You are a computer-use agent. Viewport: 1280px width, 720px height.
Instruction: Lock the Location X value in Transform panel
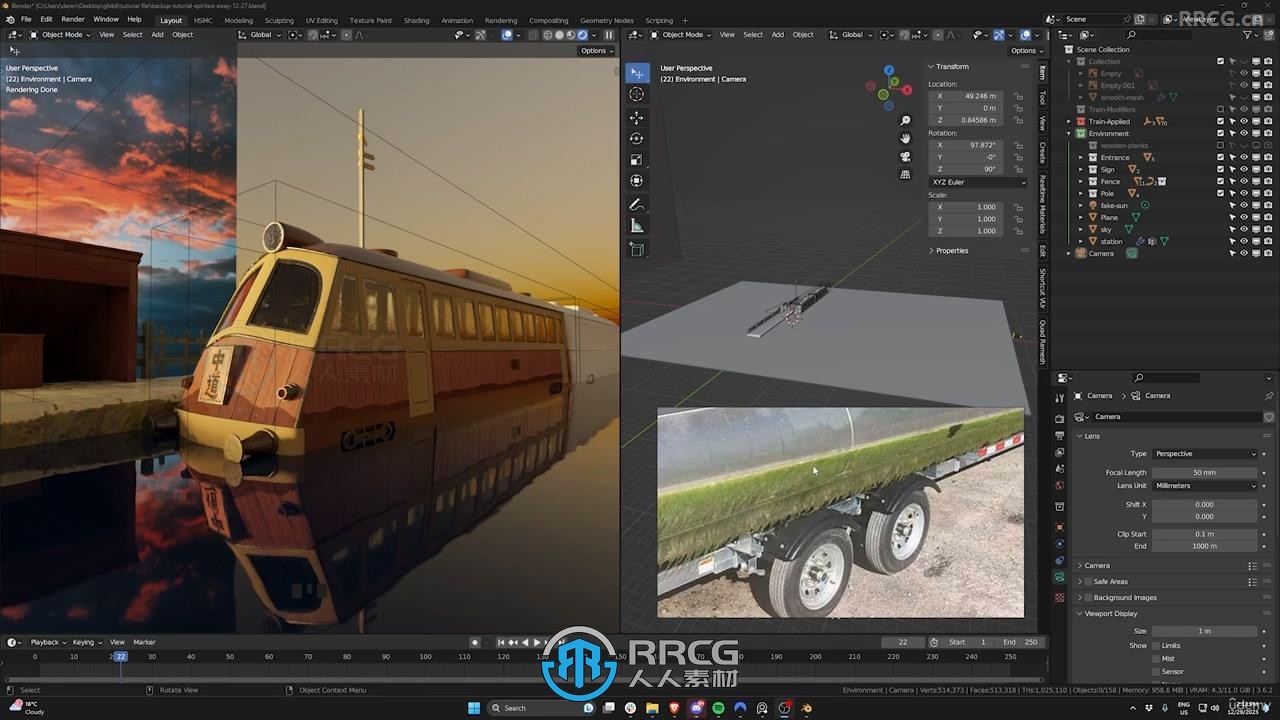(1018, 96)
